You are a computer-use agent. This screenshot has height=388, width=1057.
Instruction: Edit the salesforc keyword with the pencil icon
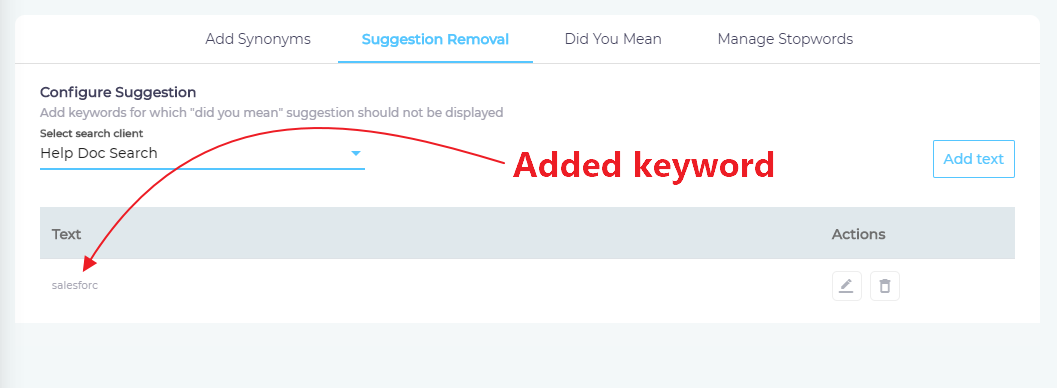[x=847, y=286]
